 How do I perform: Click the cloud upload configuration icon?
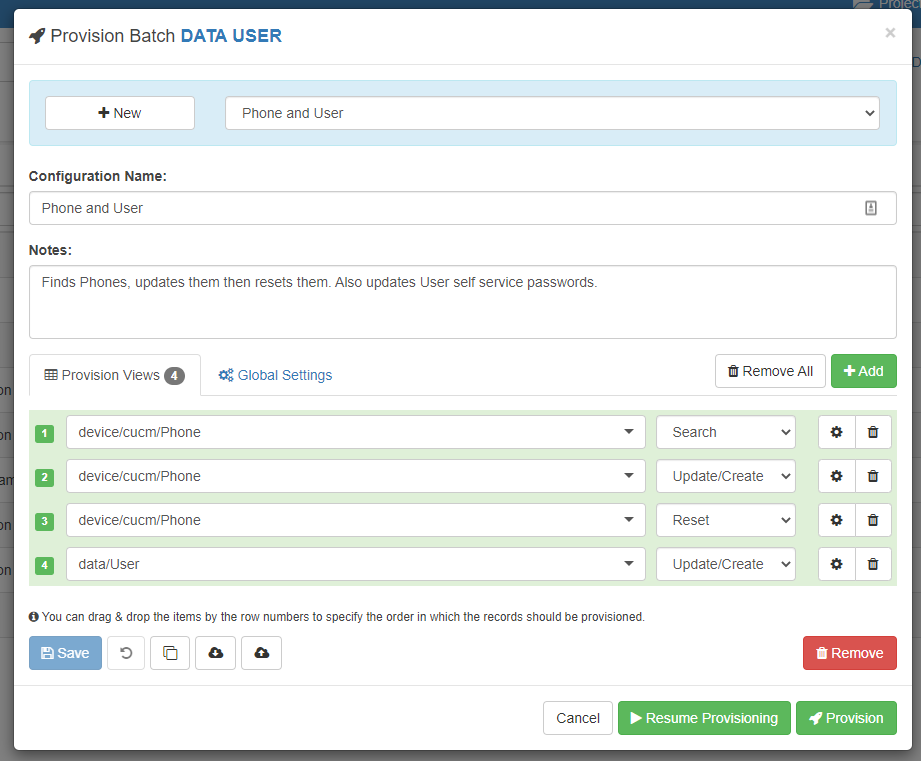[x=261, y=653]
